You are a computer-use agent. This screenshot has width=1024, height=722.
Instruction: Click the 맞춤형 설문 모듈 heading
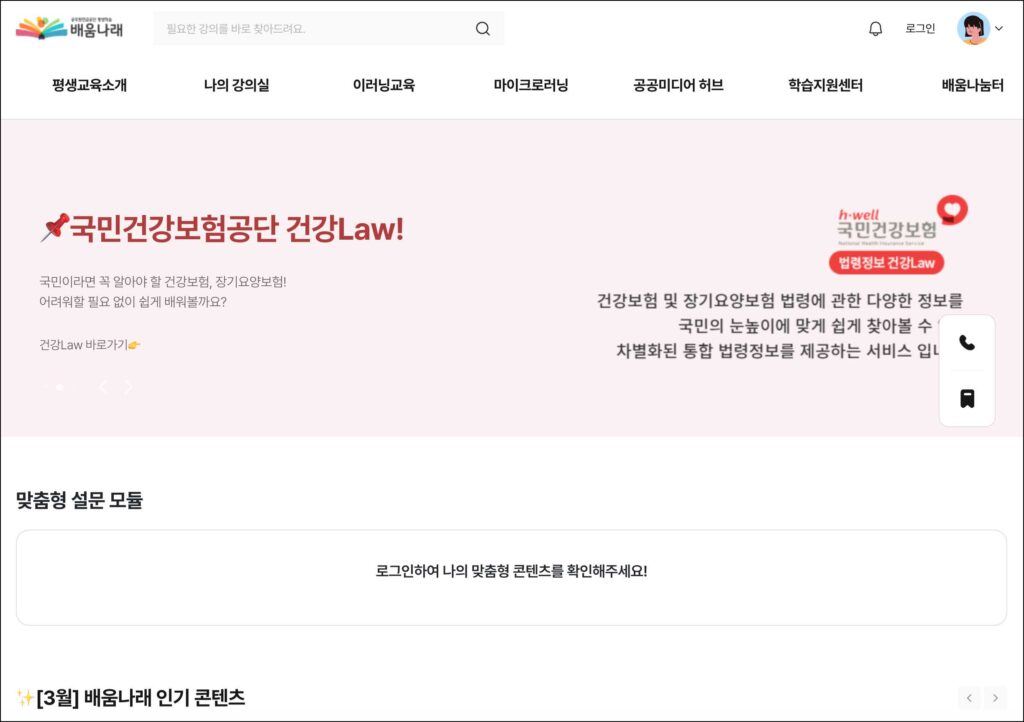pyautogui.click(x=79, y=500)
